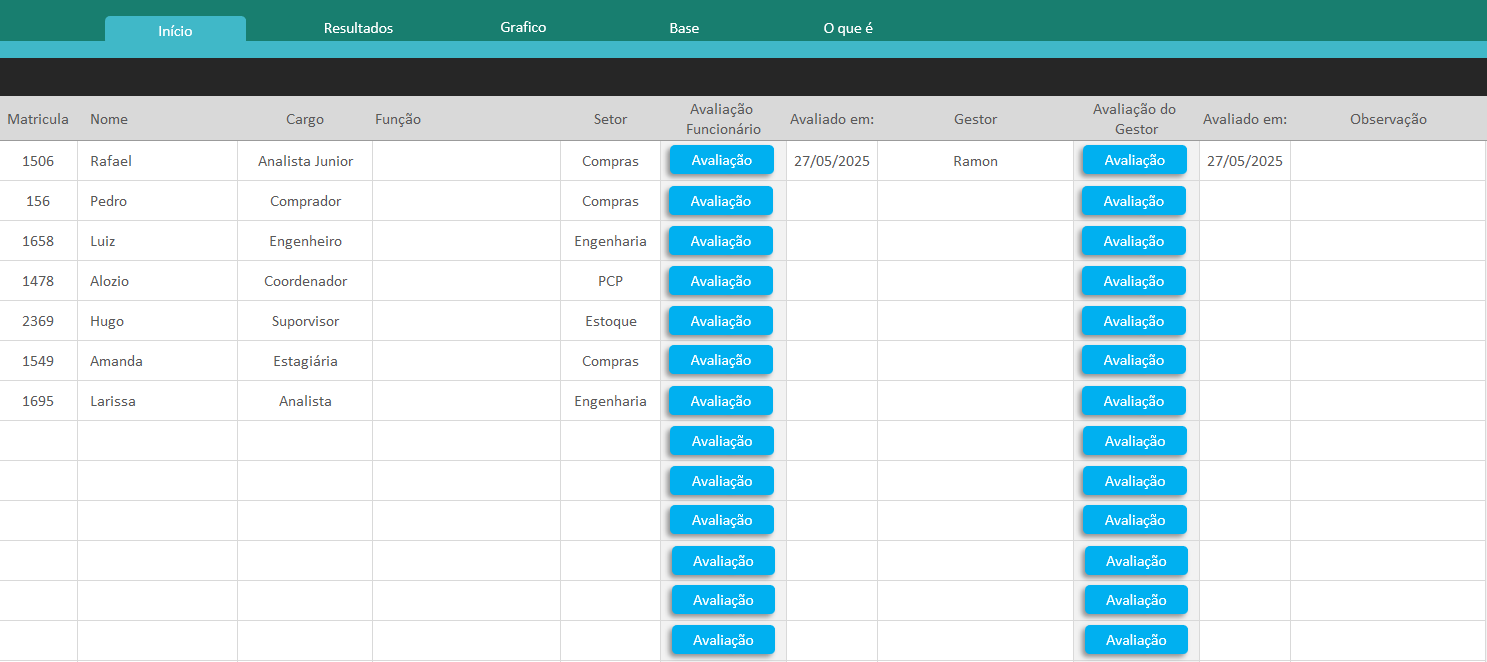Select Hugo's Estoque sector cell
The image size is (1487, 662).
coord(610,321)
